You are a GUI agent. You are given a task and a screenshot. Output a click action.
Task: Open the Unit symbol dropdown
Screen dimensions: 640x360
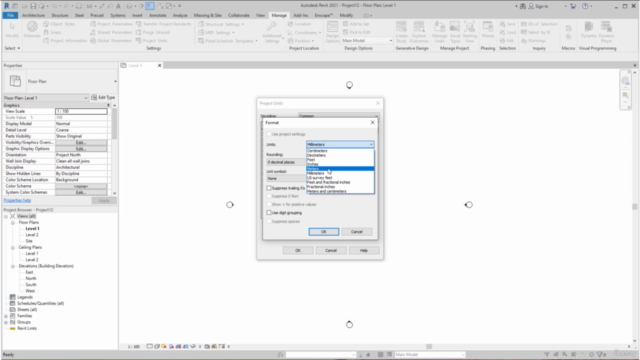point(286,178)
